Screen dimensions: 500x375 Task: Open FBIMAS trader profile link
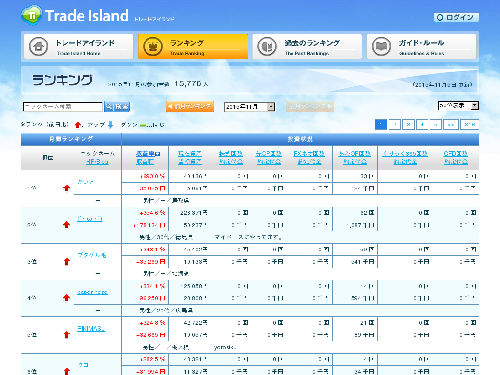pos(91,329)
